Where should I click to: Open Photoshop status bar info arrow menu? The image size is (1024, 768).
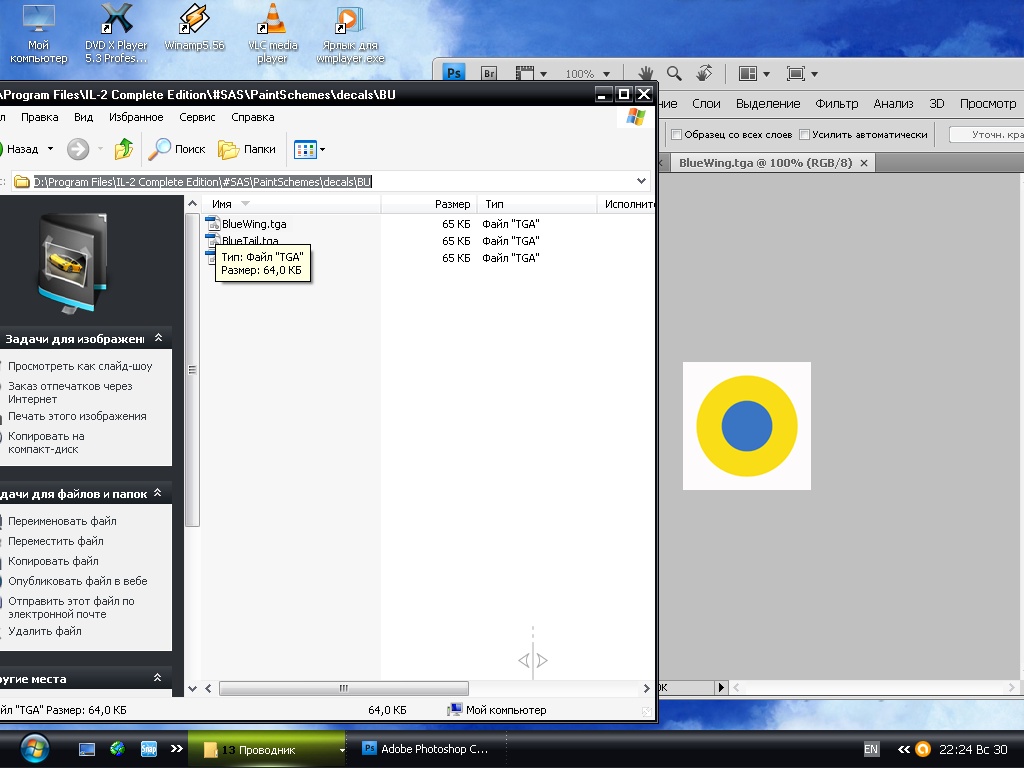(x=721, y=687)
